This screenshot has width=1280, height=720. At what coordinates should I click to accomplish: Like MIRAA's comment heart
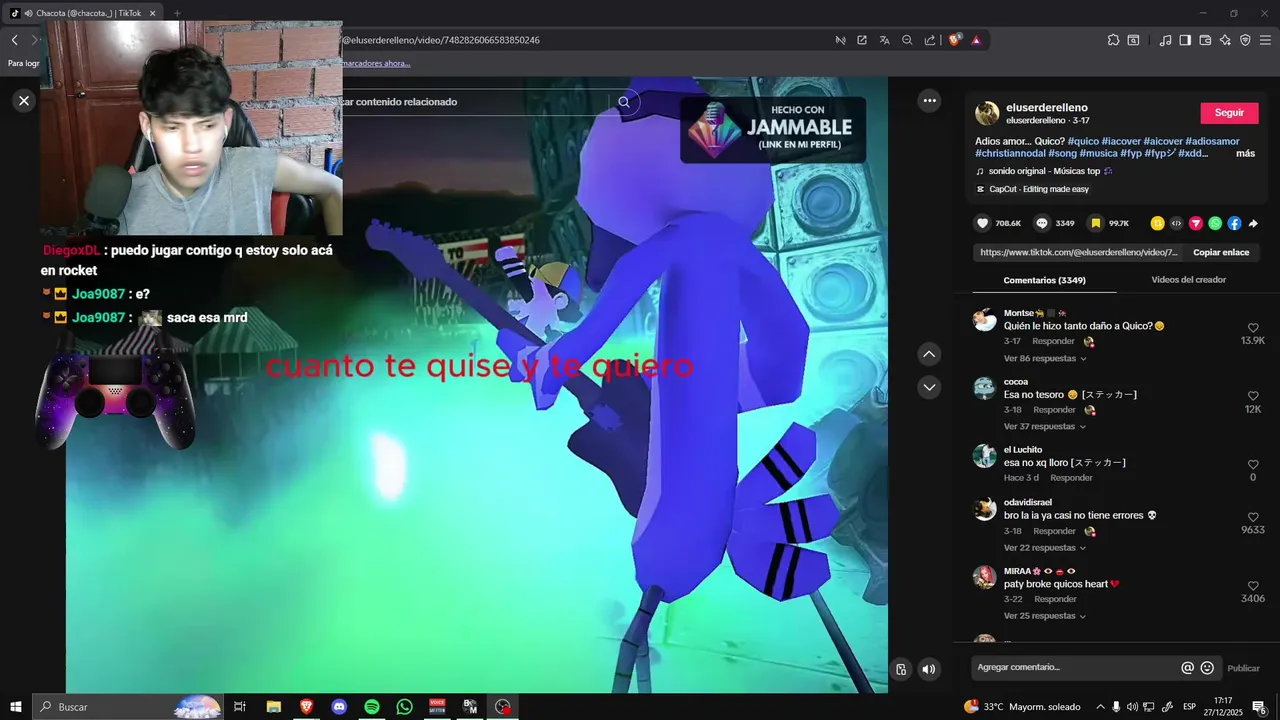tap(1253, 586)
